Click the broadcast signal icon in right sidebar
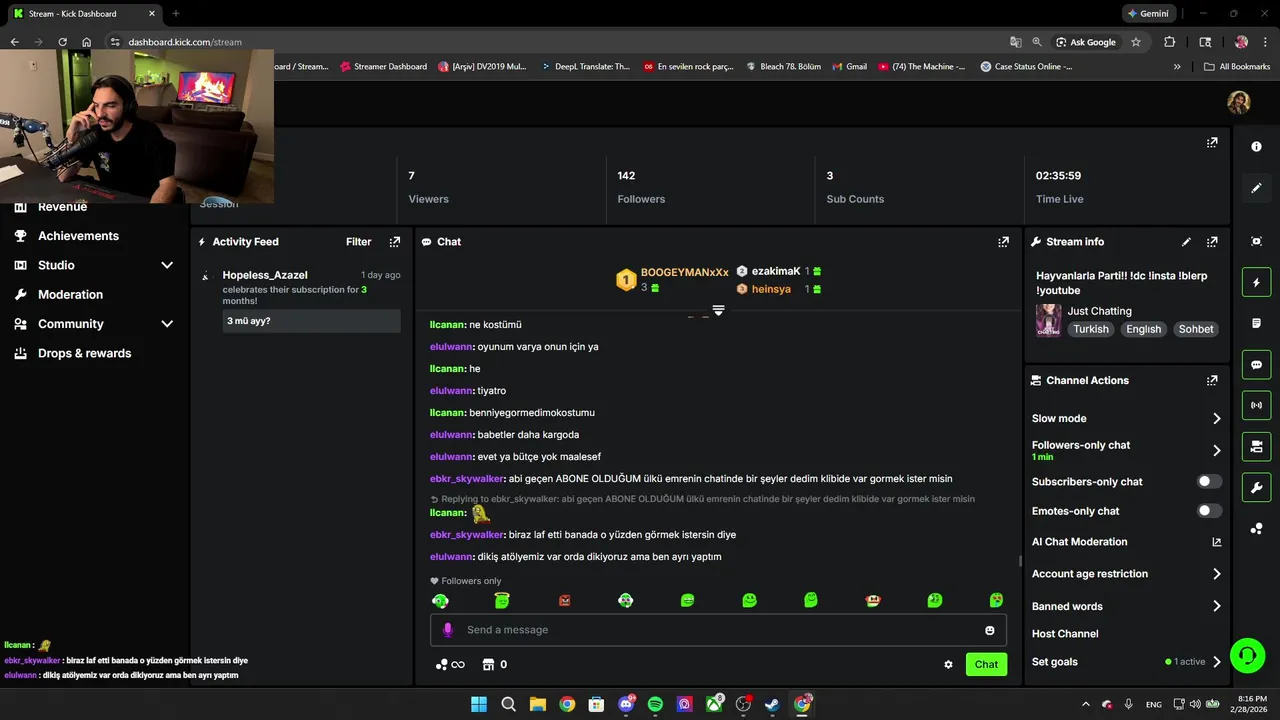 (1256, 405)
